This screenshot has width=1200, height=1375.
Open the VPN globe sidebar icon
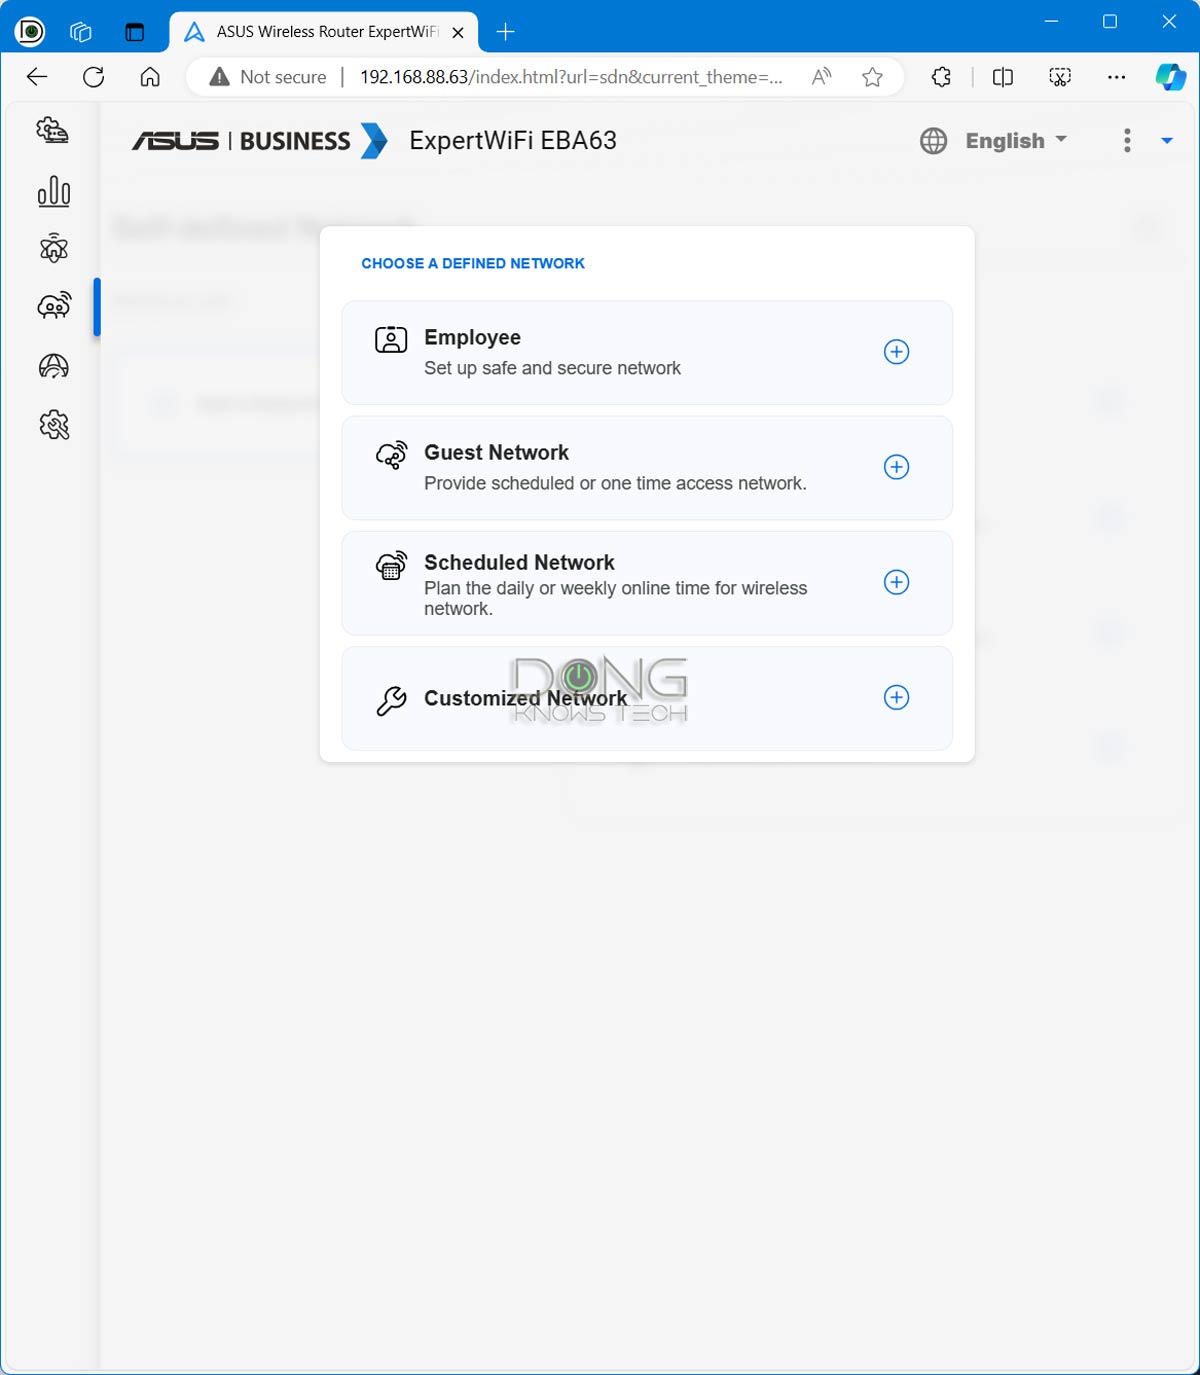pyautogui.click(x=53, y=367)
